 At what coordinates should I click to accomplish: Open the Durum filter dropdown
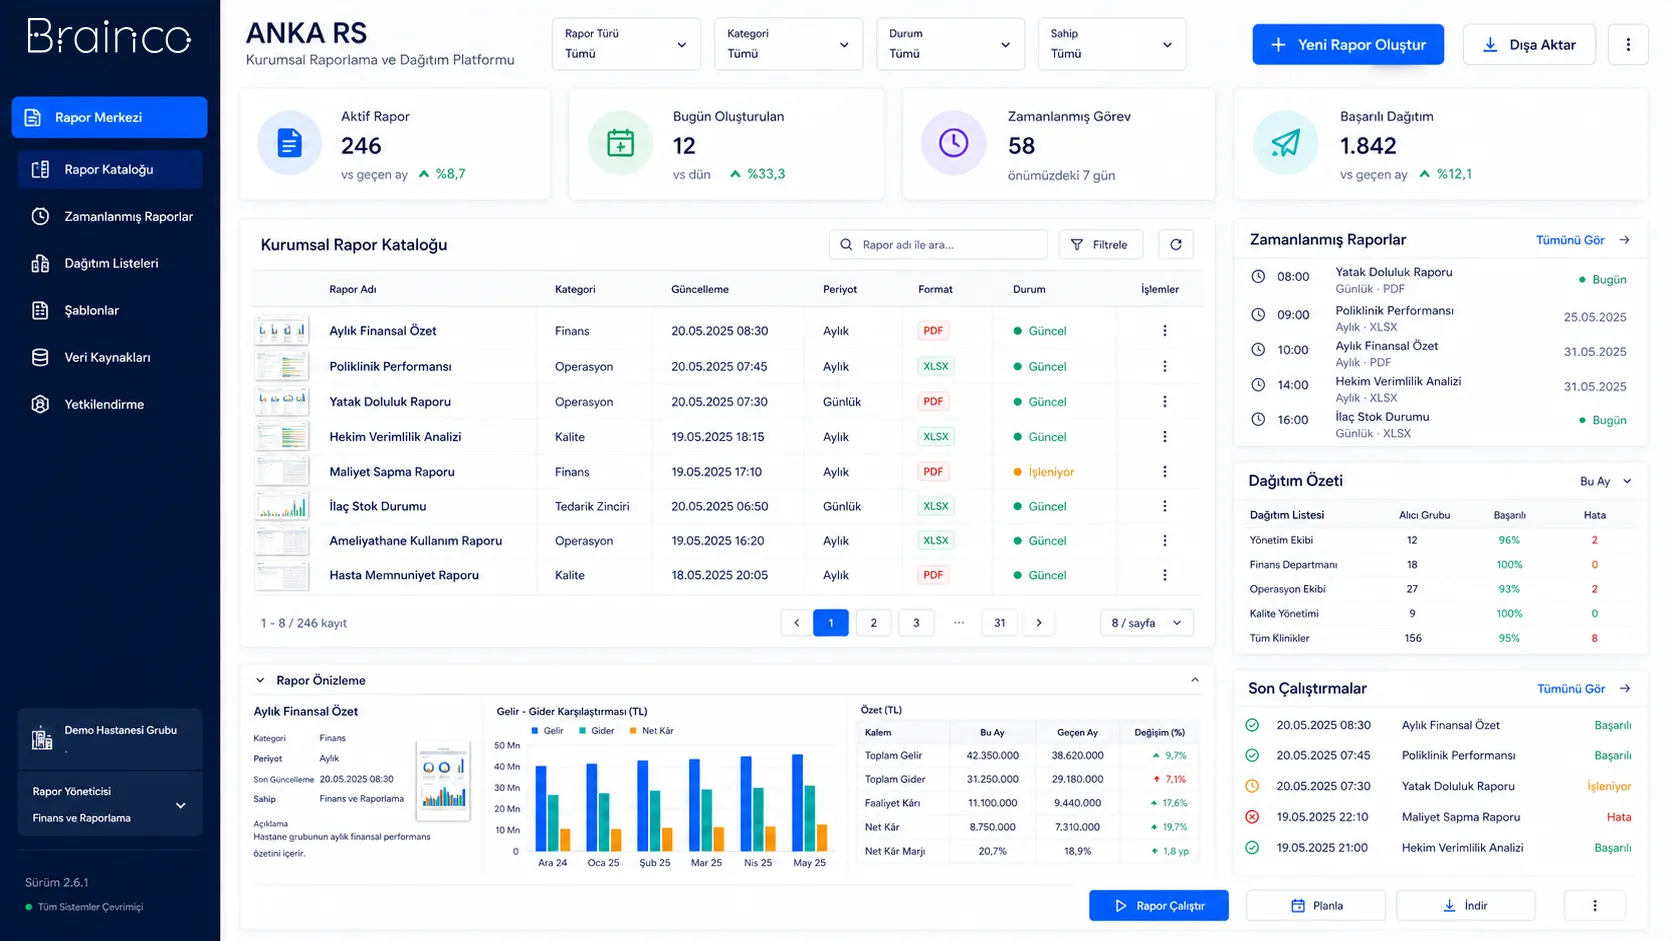tap(950, 44)
